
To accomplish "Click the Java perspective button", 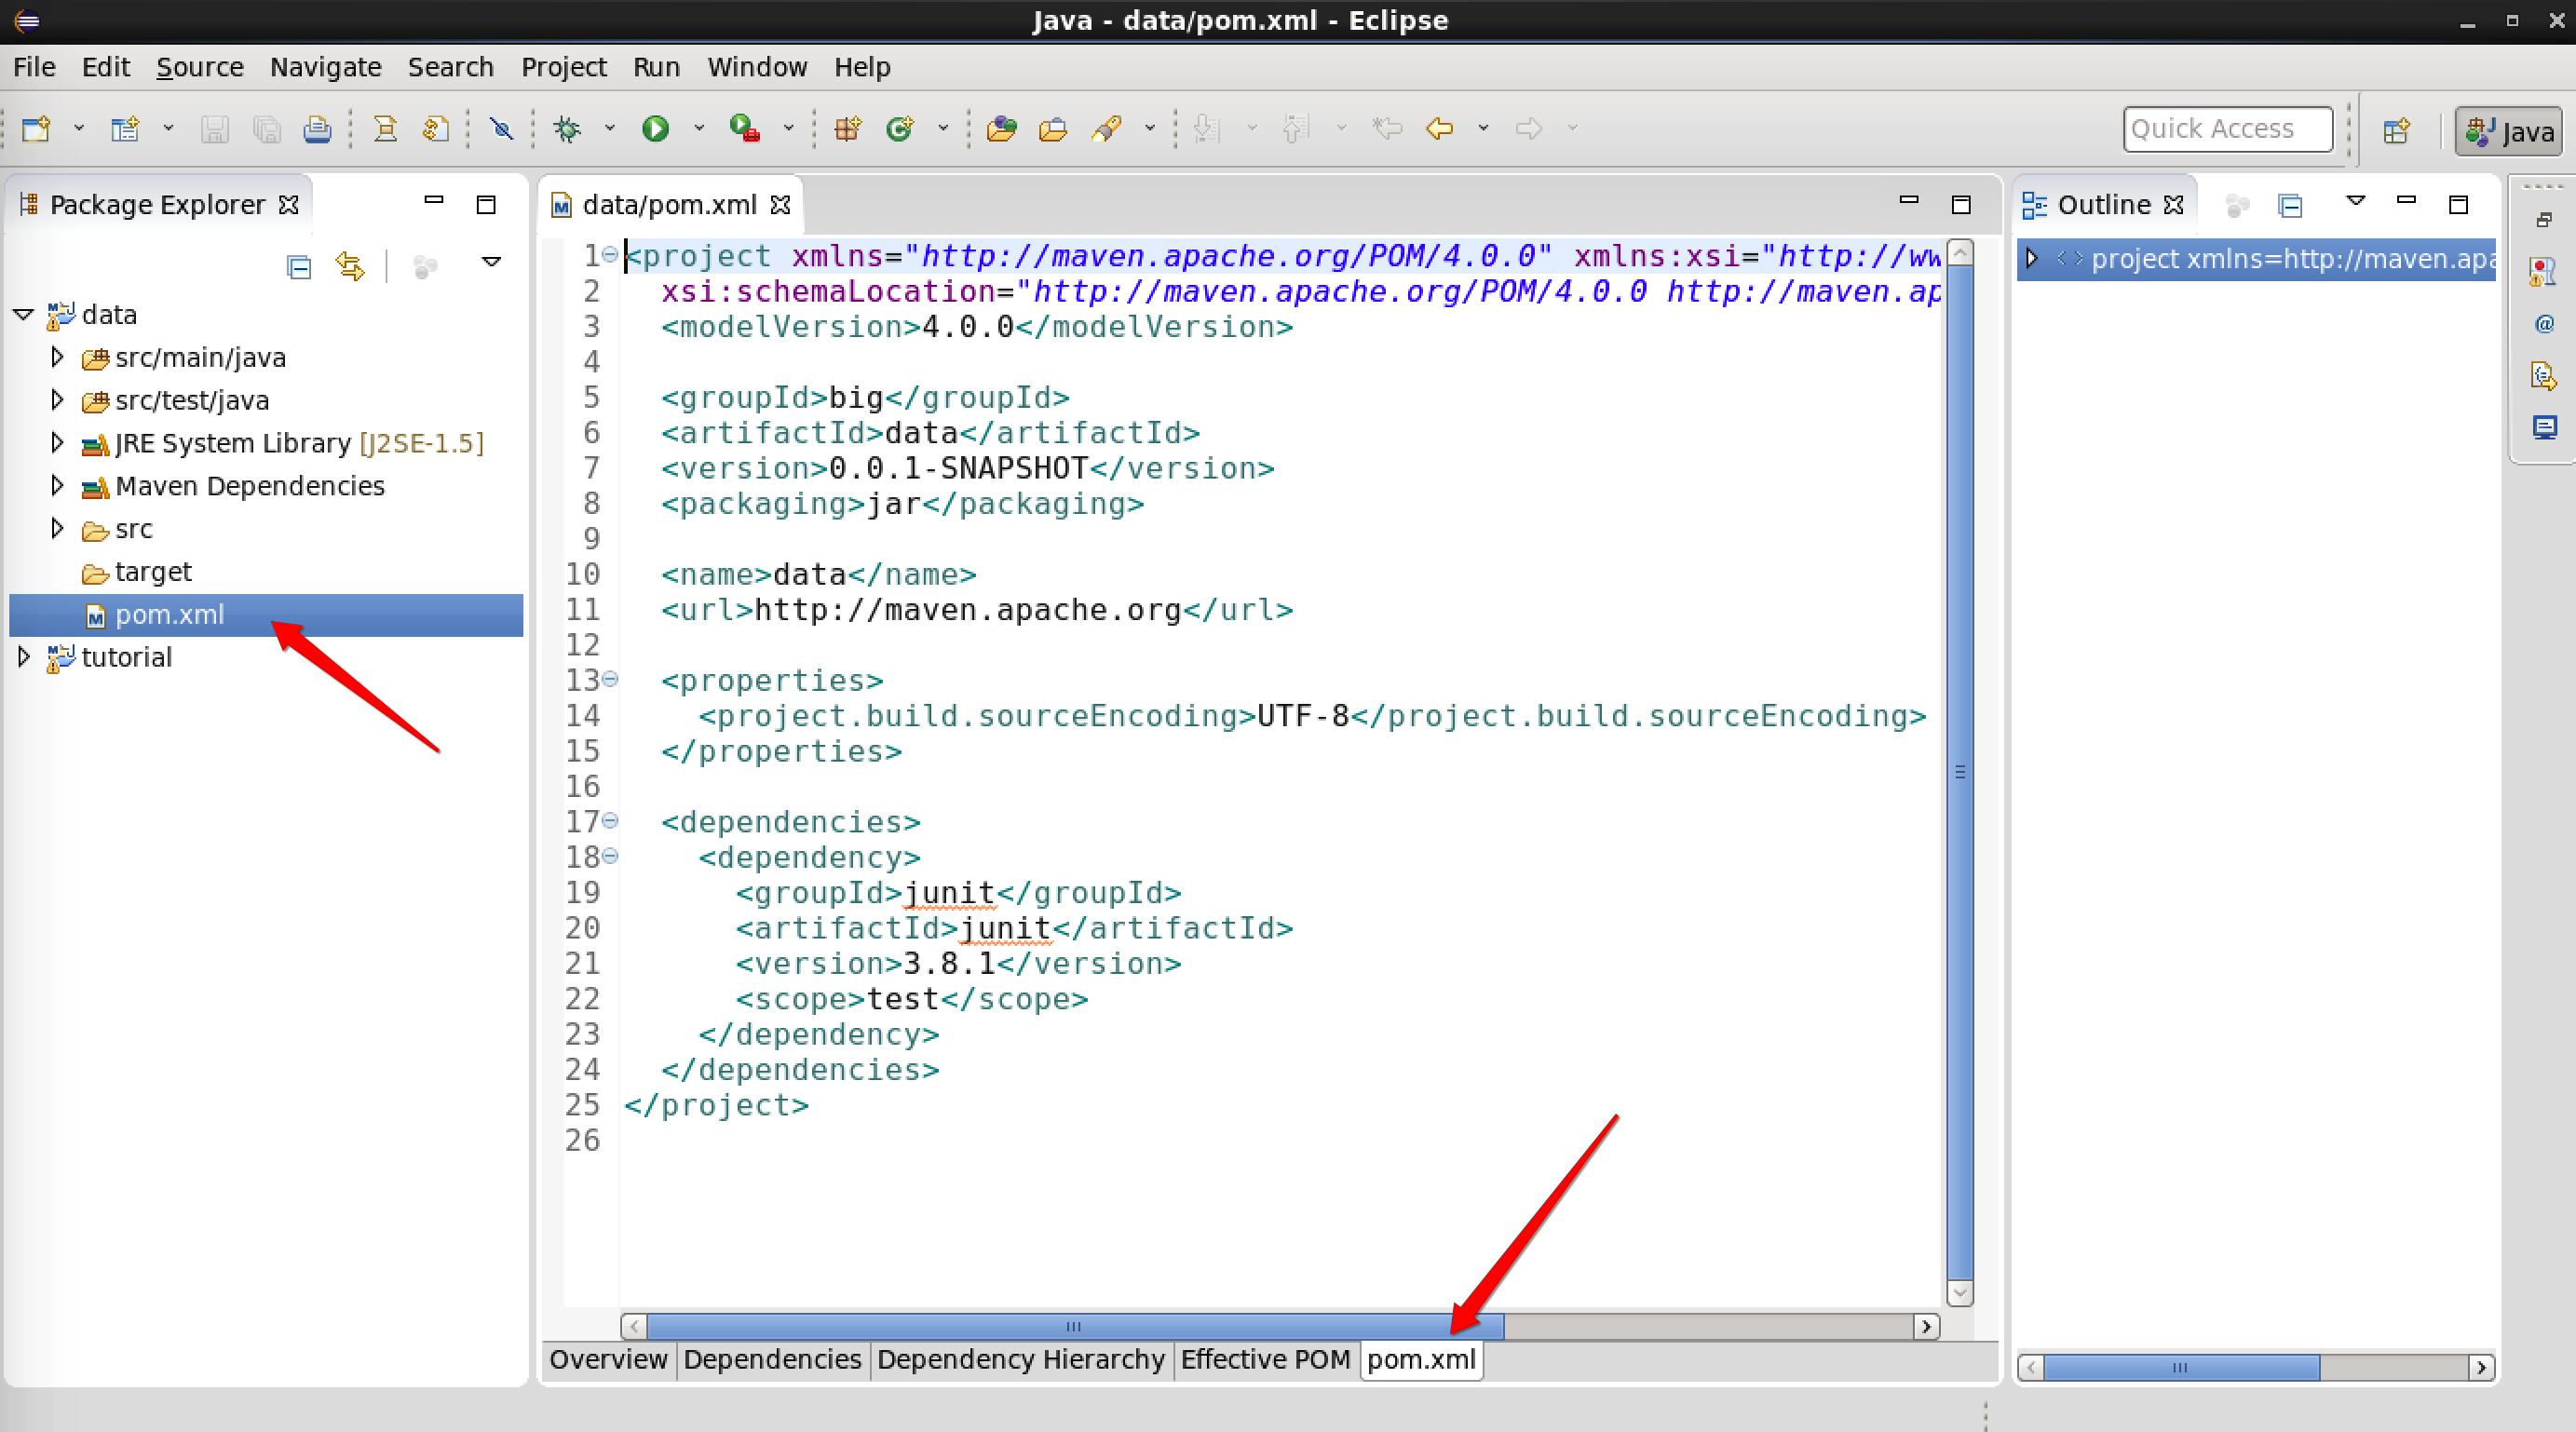I will tap(2509, 130).
